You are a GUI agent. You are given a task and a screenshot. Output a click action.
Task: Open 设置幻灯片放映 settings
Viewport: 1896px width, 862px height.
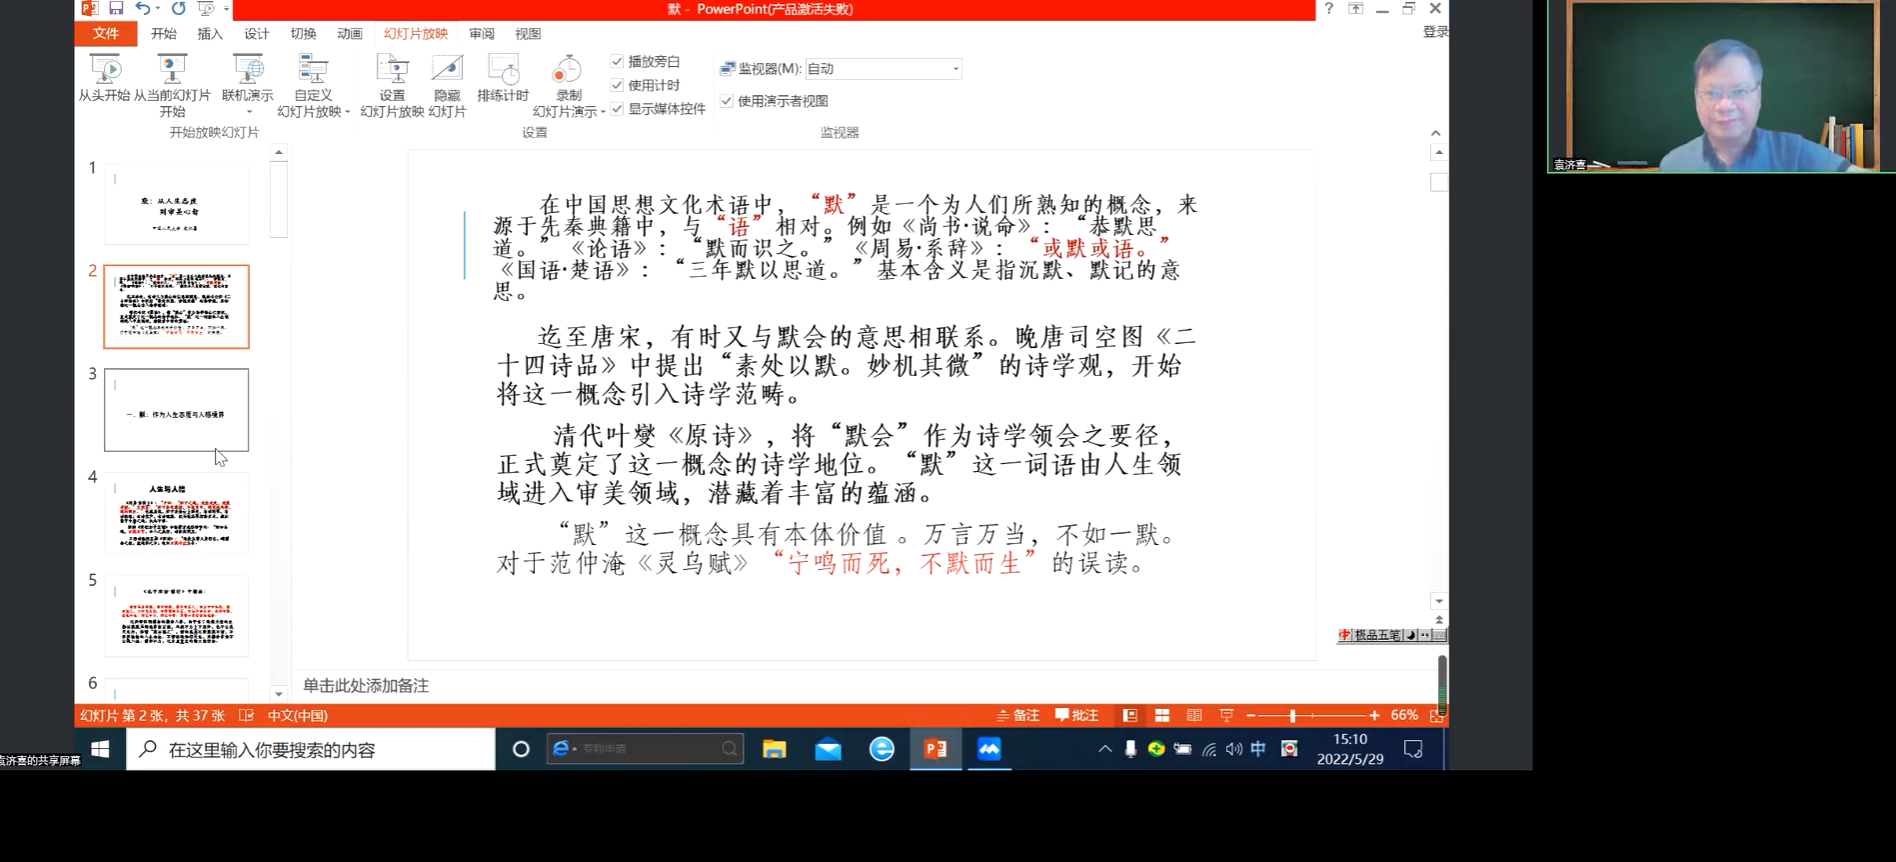pyautogui.click(x=392, y=70)
